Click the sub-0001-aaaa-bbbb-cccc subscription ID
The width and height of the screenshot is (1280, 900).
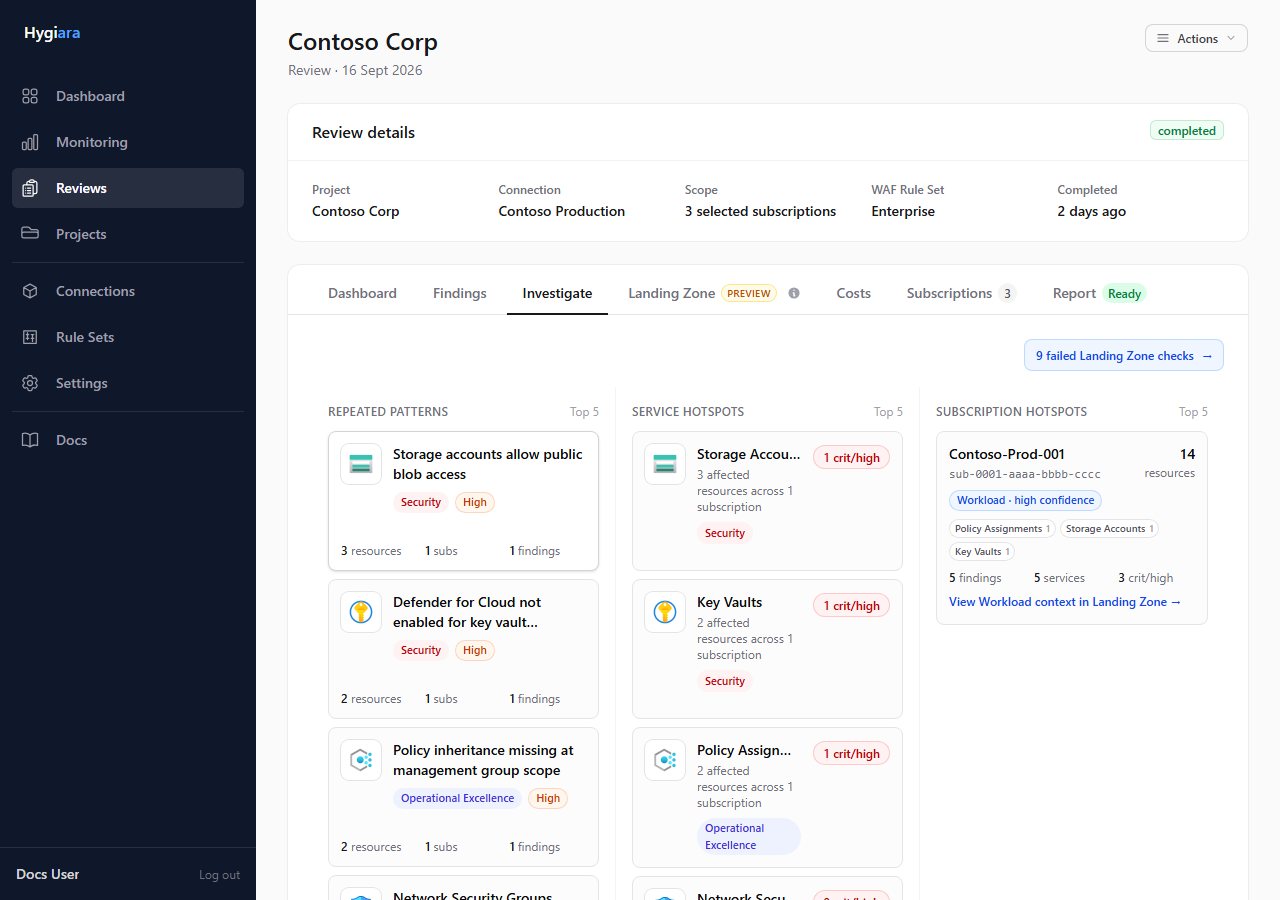point(1025,474)
